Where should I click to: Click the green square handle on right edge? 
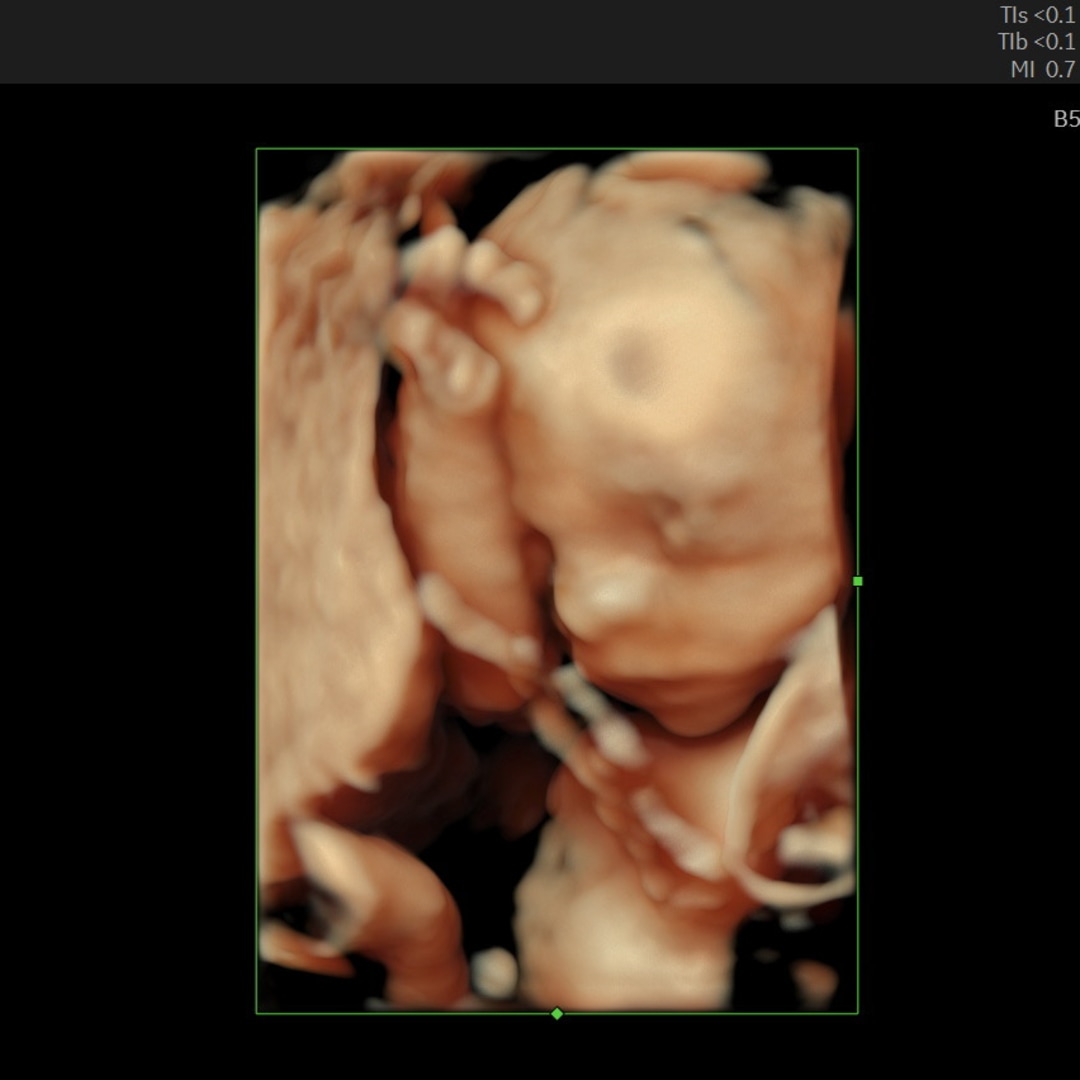pyautogui.click(x=857, y=581)
